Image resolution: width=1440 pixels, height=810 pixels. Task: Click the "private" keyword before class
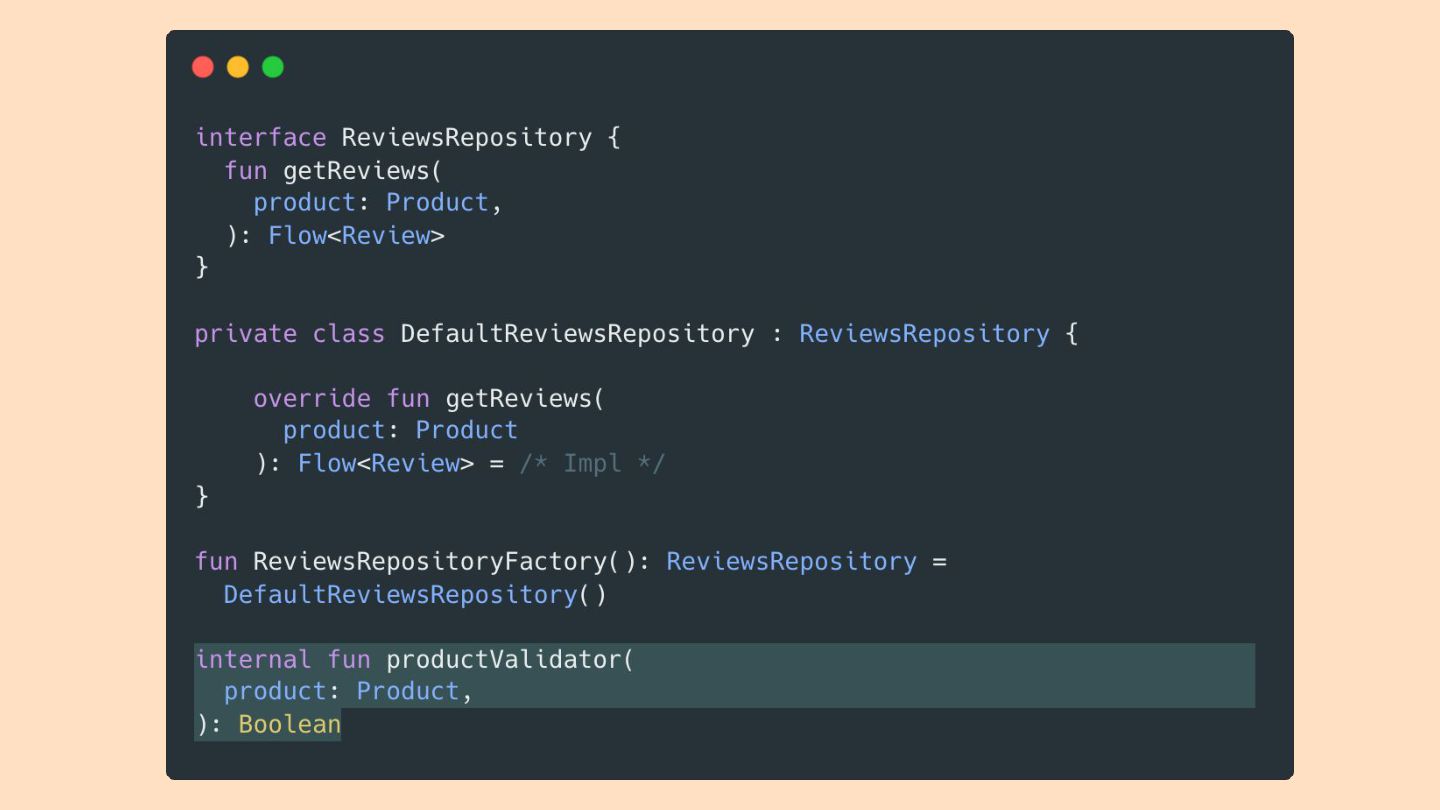[246, 333]
